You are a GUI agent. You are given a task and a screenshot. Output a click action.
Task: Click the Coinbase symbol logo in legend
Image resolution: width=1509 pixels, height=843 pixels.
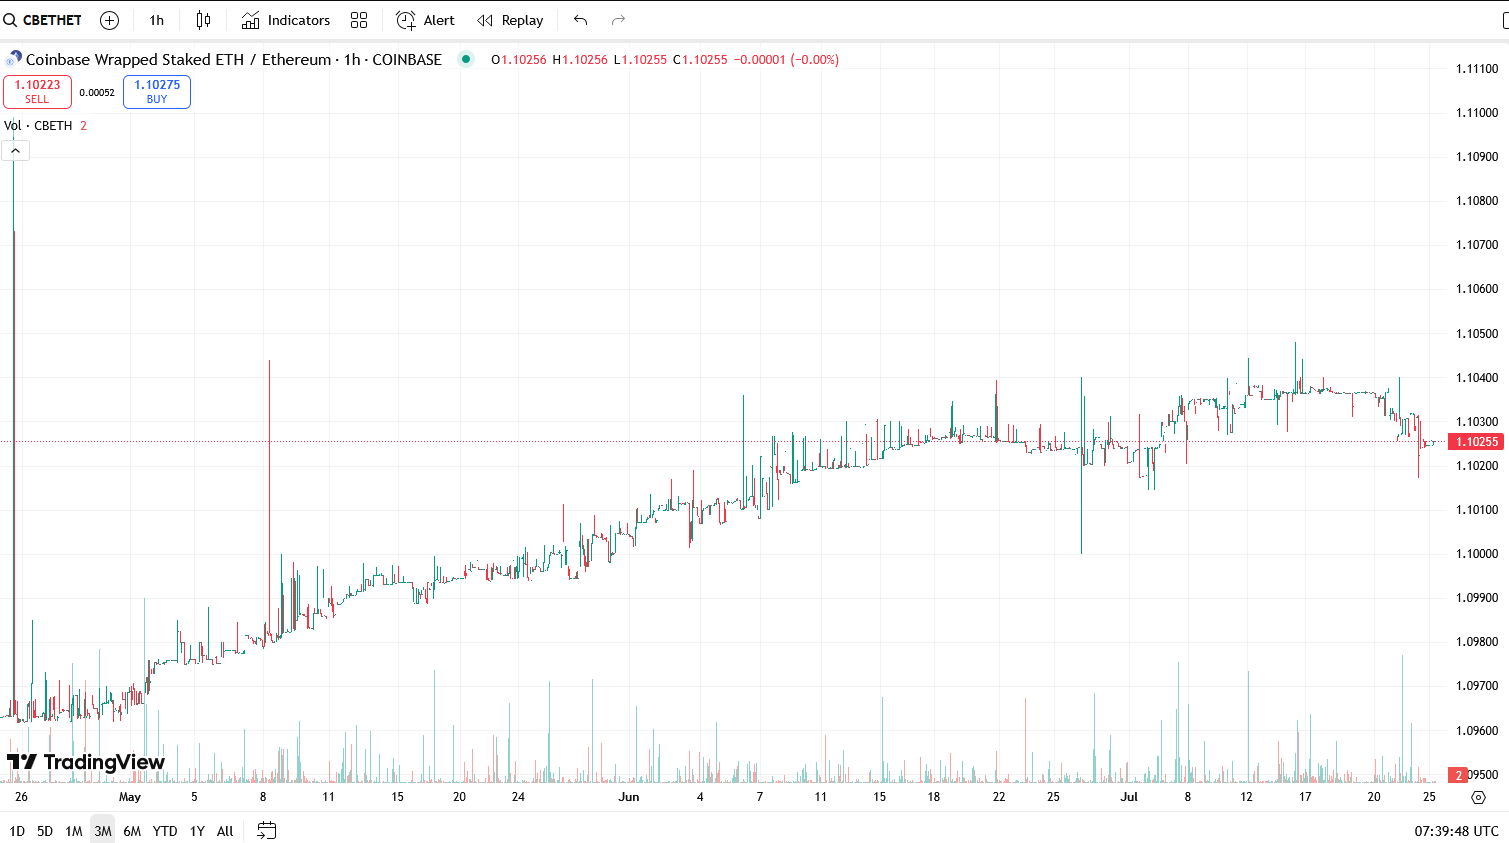tap(14, 59)
